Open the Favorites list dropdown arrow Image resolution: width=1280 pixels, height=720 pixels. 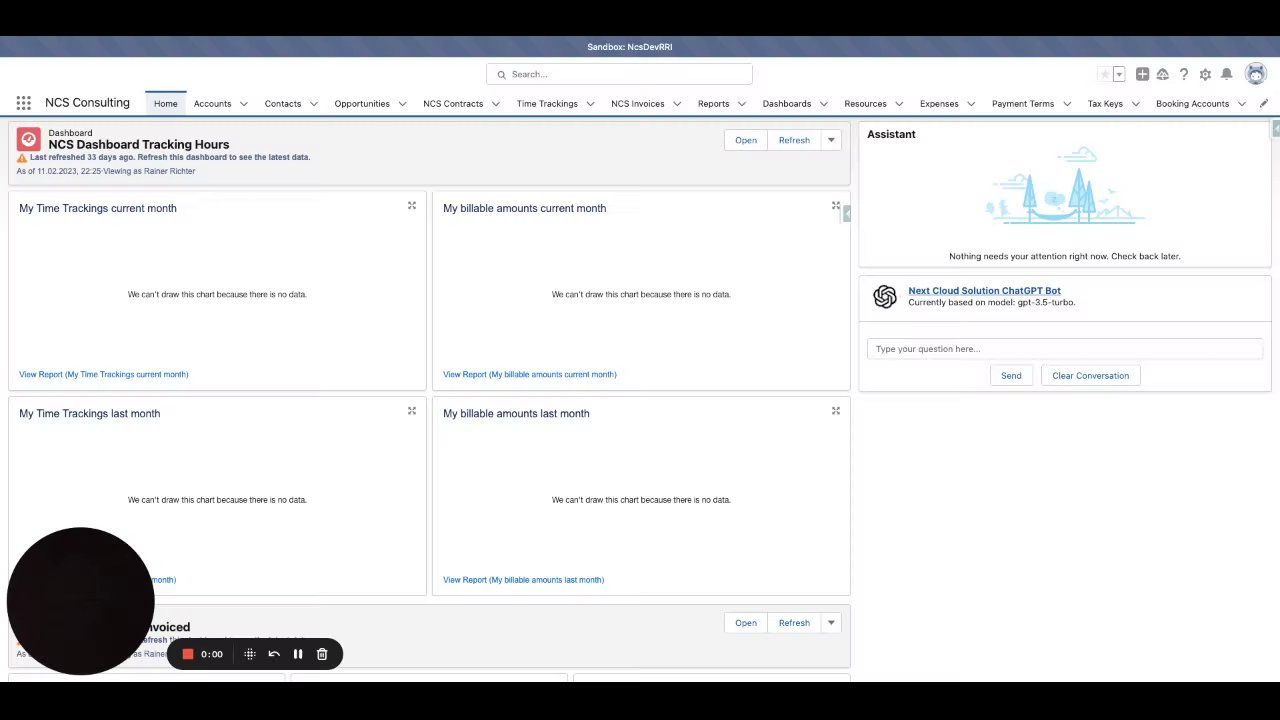[1119, 74]
